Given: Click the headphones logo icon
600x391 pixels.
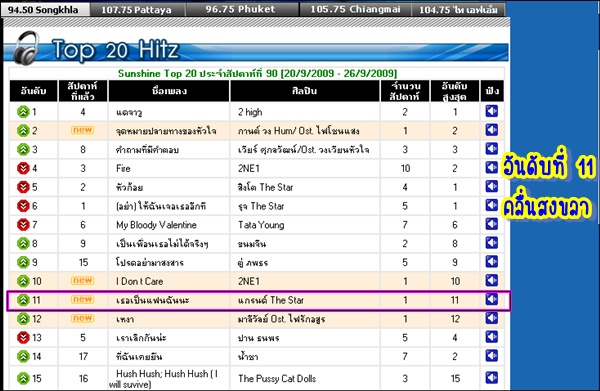Looking at the screenshot, I should (26, 48).
